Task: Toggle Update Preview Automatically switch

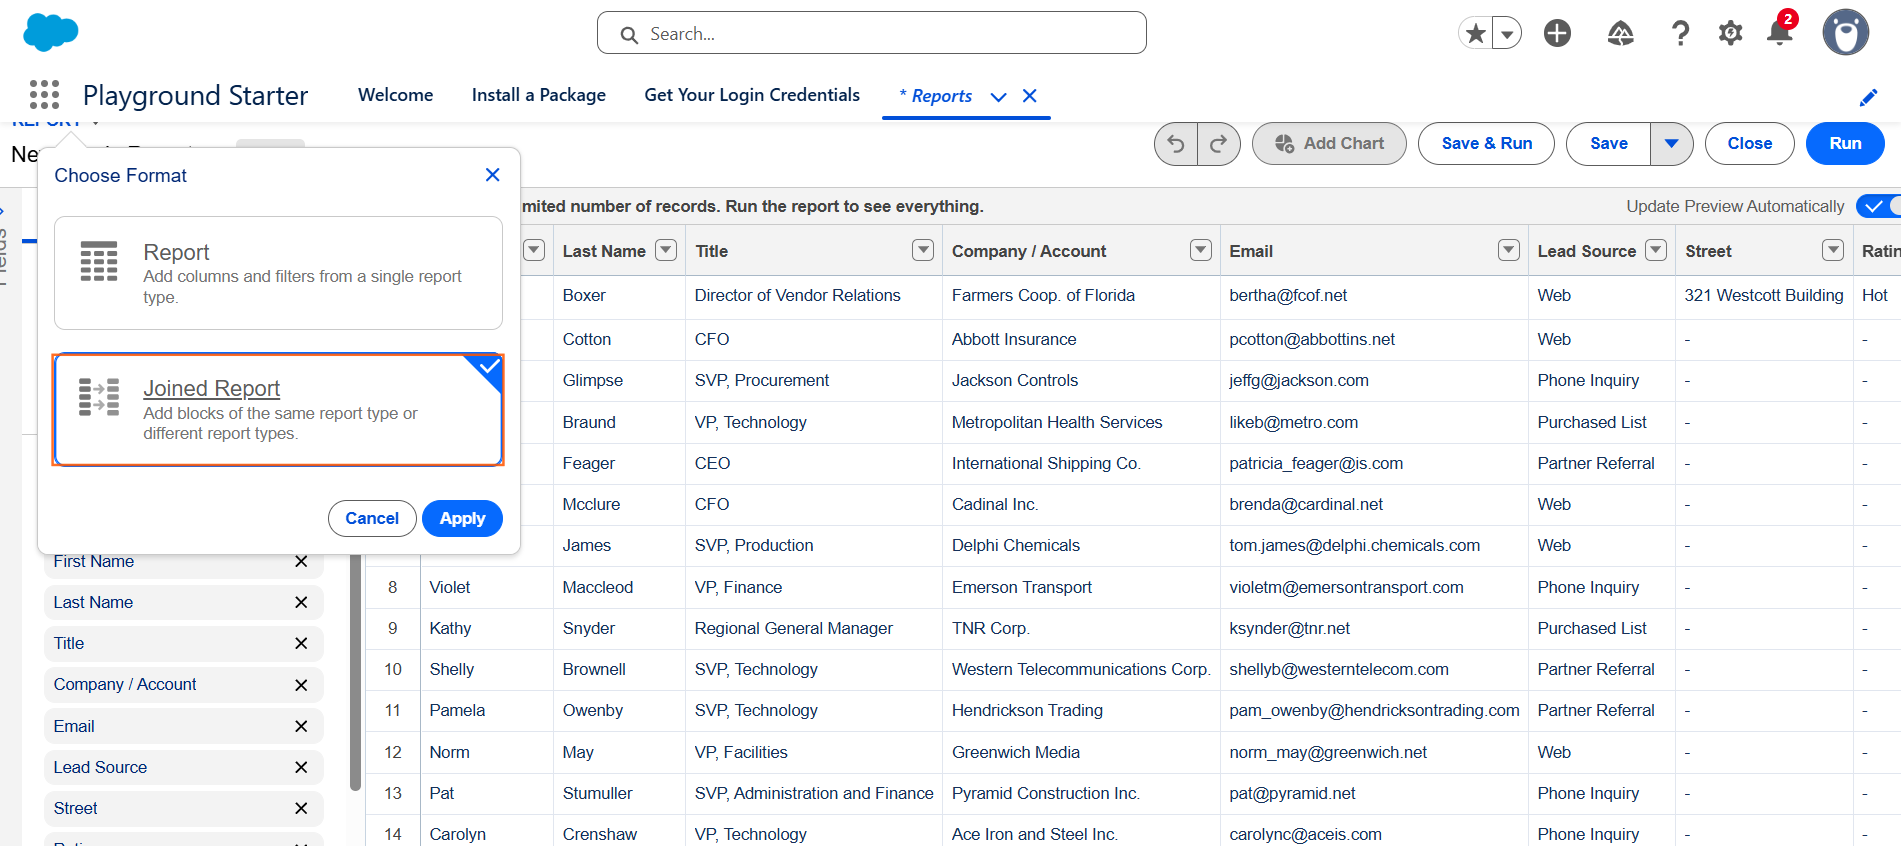Action: point(1878,206)
